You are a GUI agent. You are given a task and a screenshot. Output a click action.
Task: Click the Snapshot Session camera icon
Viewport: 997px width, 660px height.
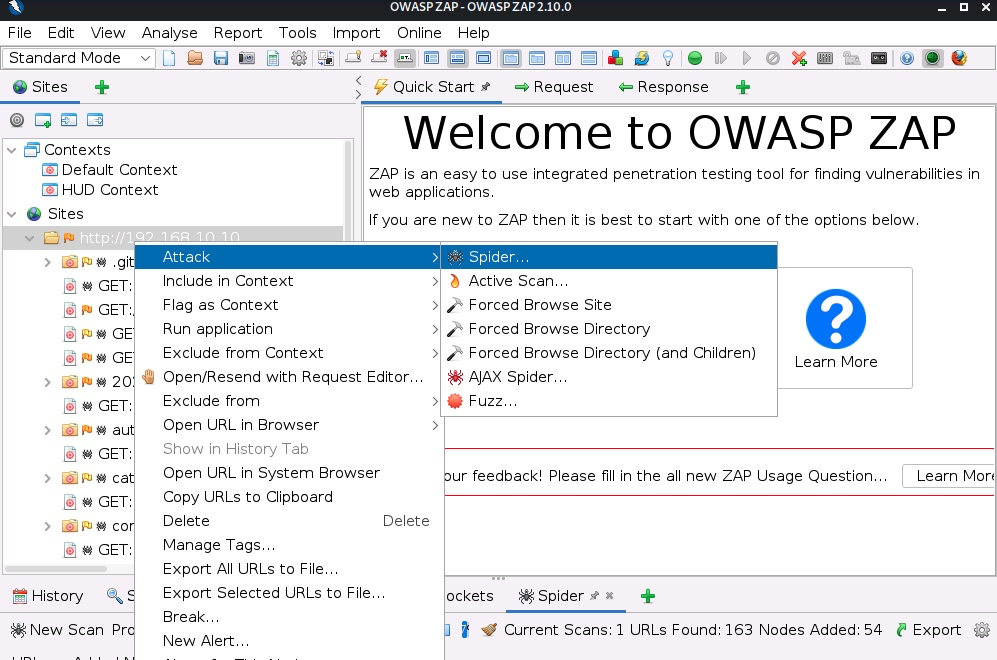click(x=247, y=58)
